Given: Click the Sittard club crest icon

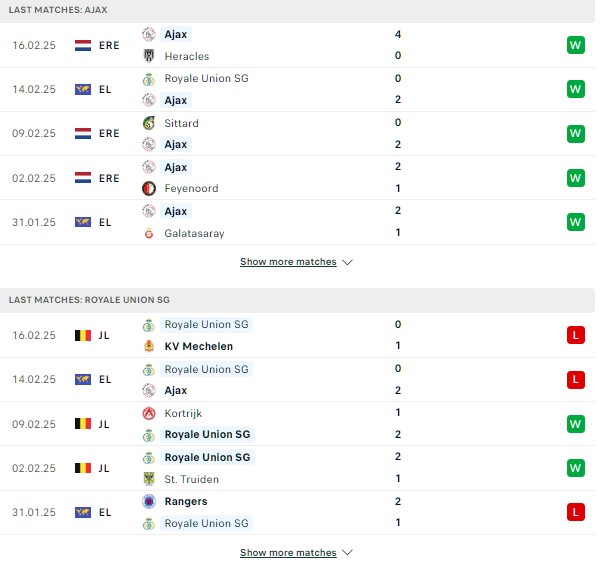Looking at the screenshot, I should coord(149,123).
